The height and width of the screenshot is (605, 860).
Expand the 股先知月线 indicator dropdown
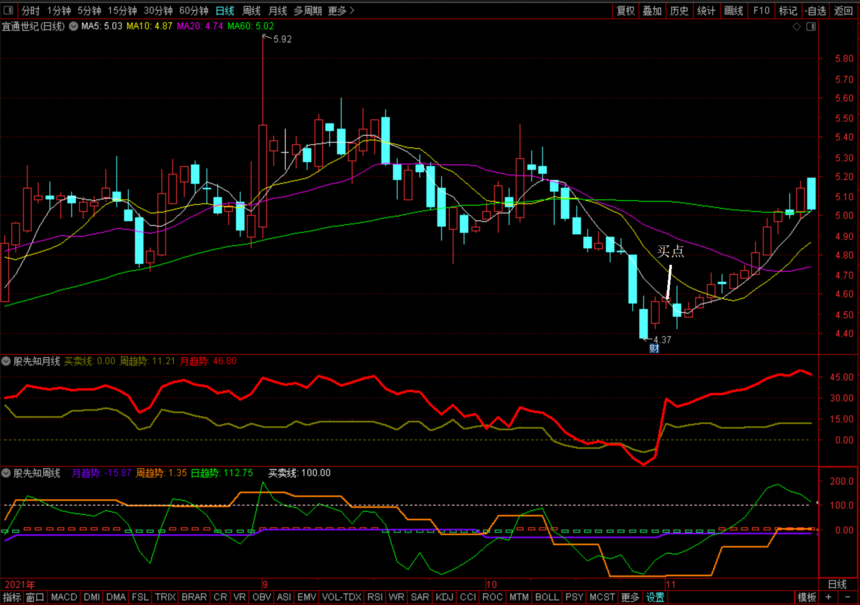pyautogui.click(x=6, y=361)
